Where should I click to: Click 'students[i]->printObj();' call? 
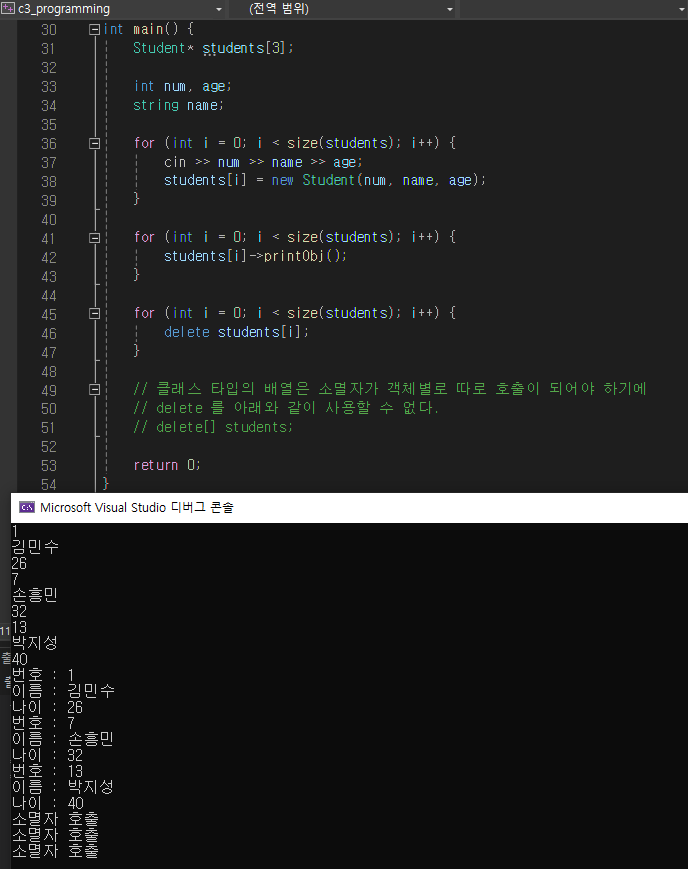click(256, 256)
